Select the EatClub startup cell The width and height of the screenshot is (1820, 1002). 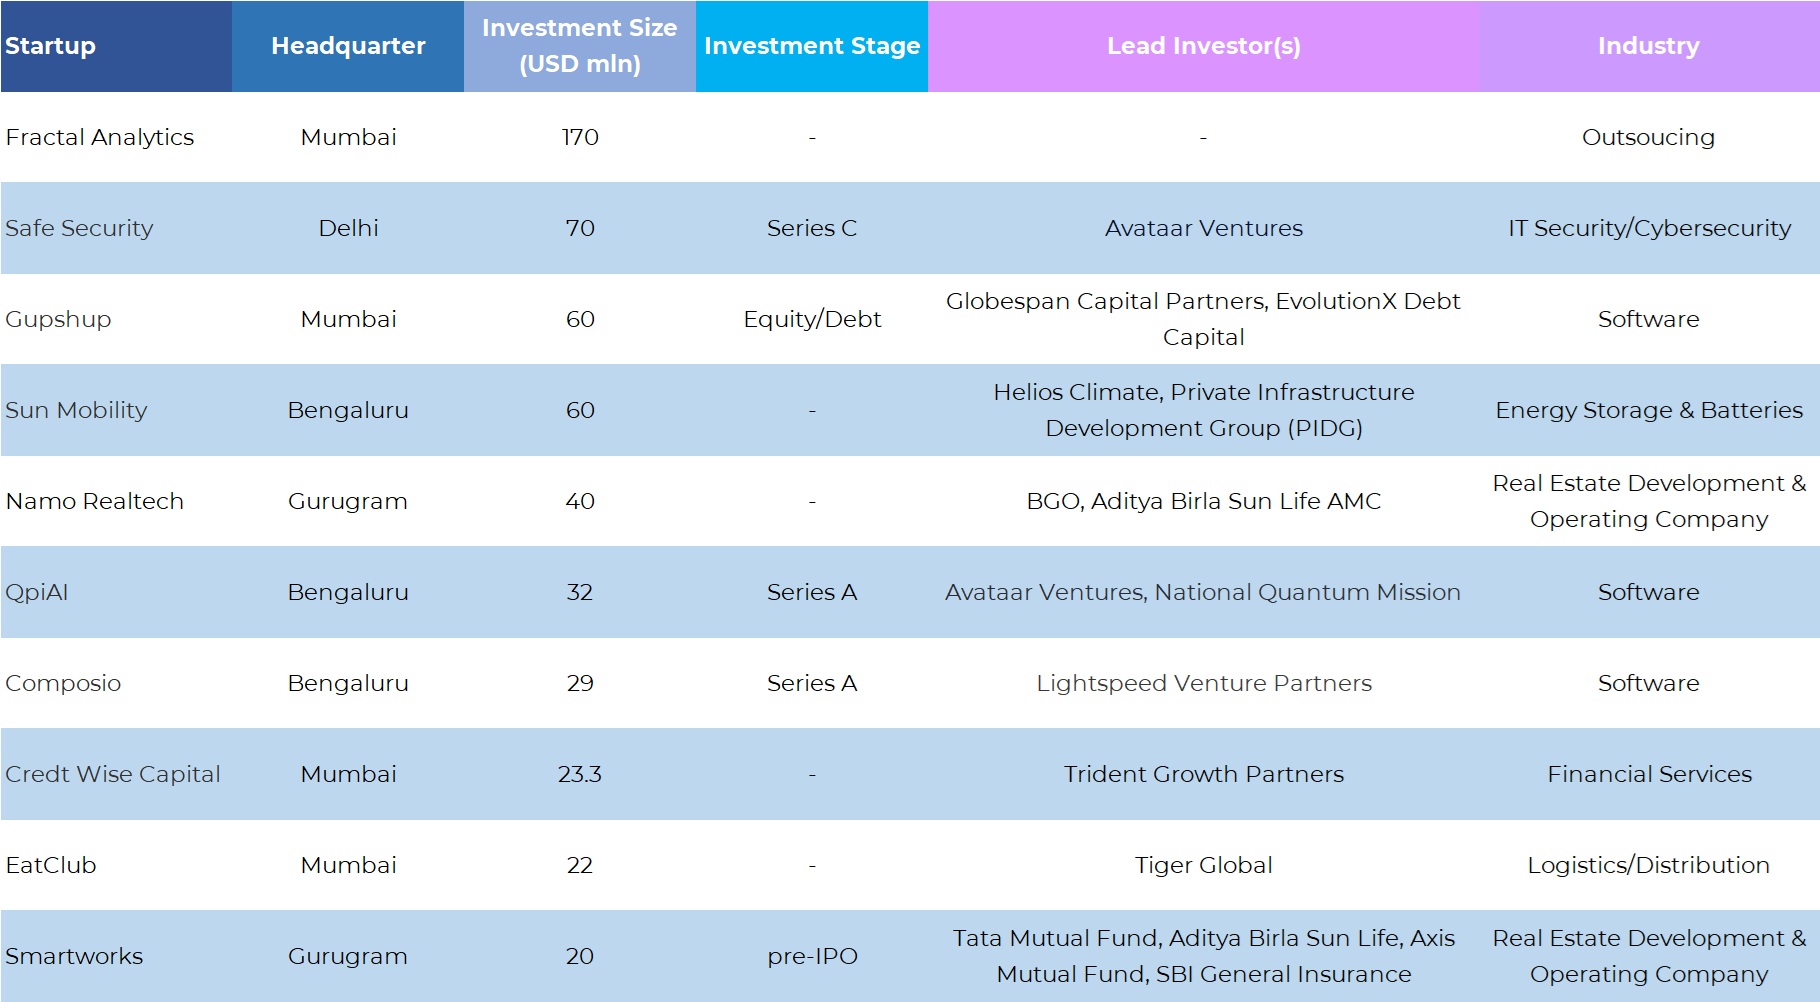pos(51,865)
